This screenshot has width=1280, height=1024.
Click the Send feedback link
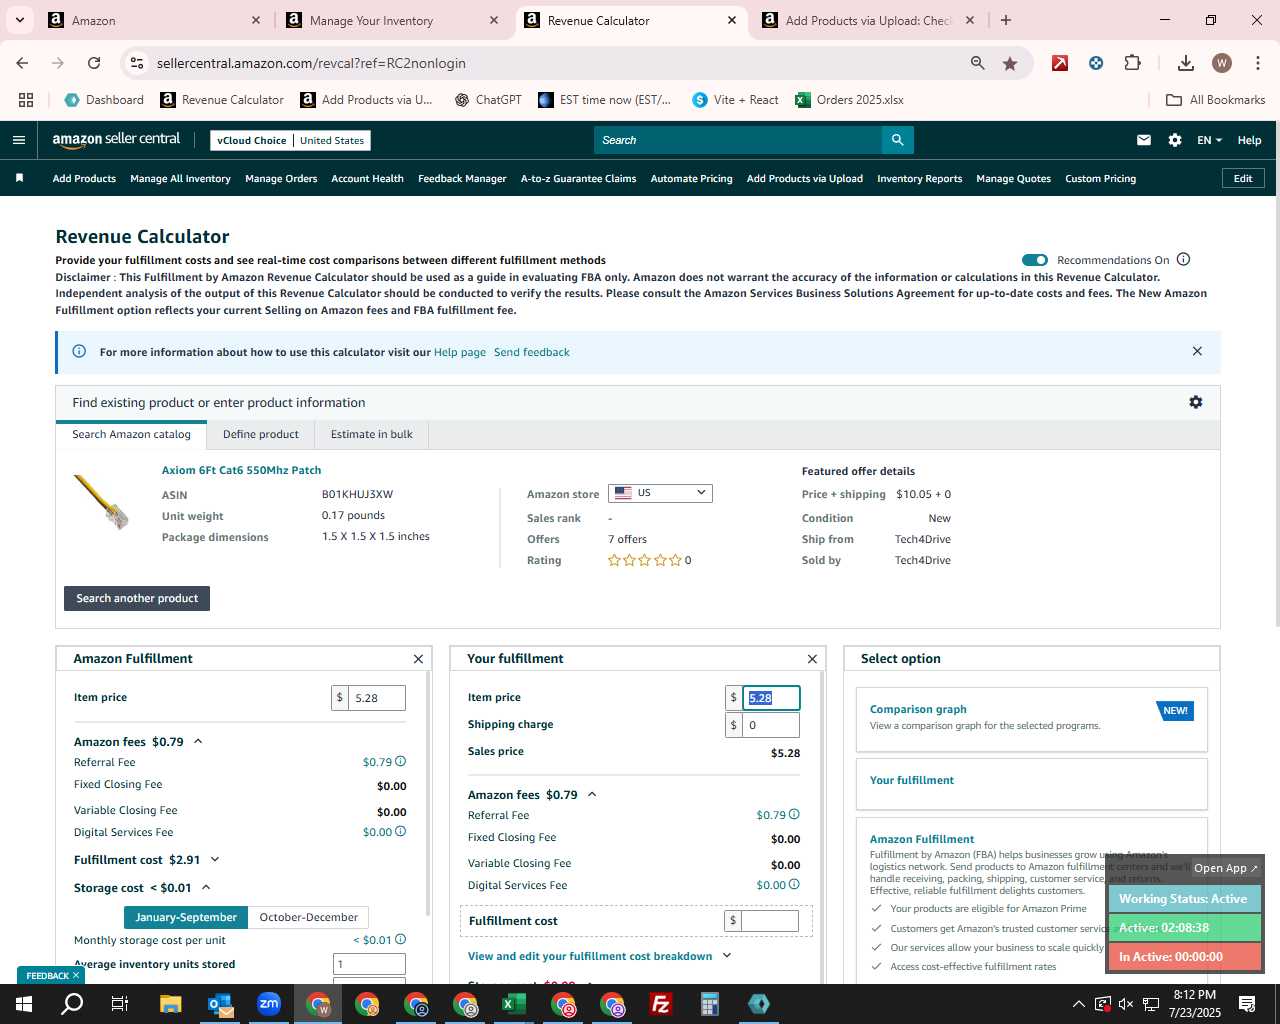click(532, 352)
